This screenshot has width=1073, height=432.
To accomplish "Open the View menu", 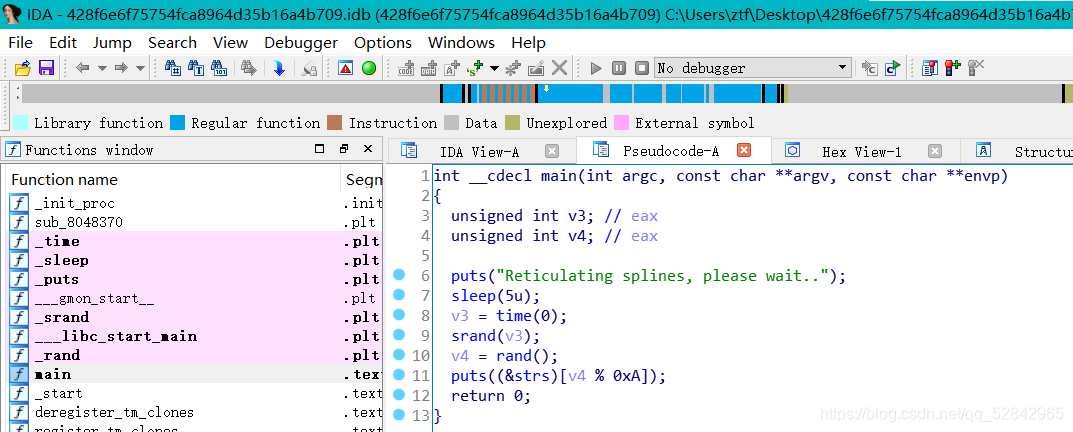I will point(231,42).
